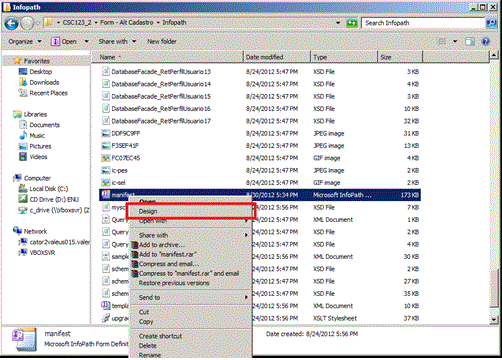This screenshot has height=360, width=502.
Task: Select Computer in navigation pane
Action: (x=32, y=178)
